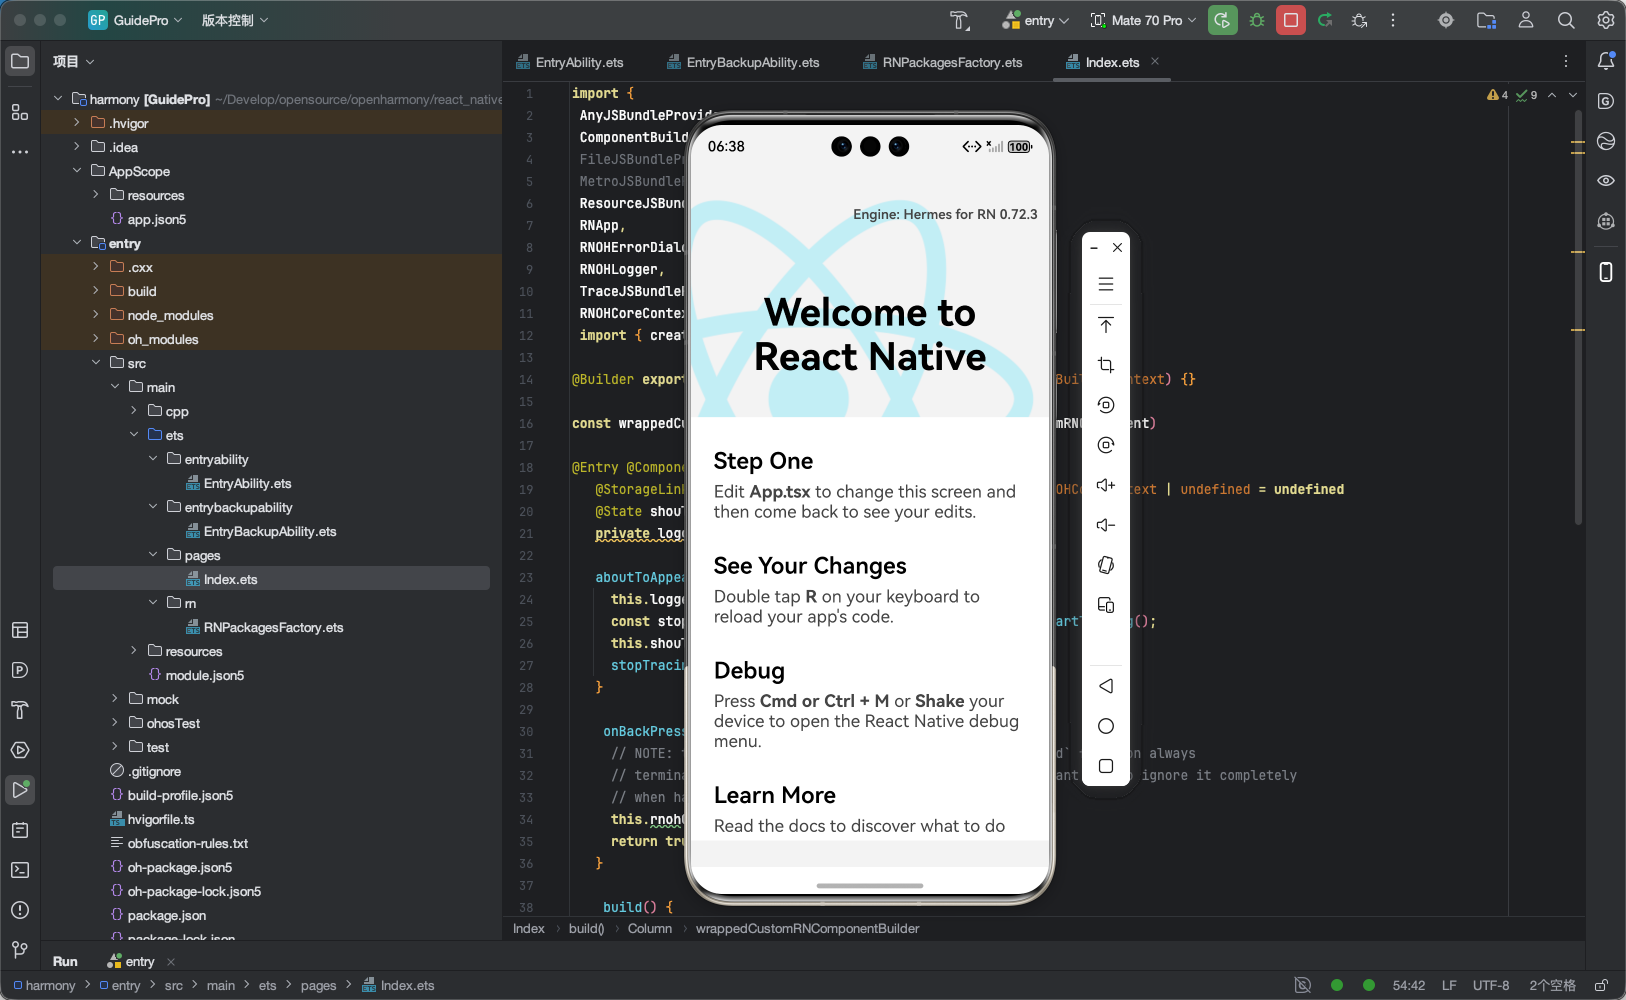Rotate the emulator screen icon

coord(1106,565)
